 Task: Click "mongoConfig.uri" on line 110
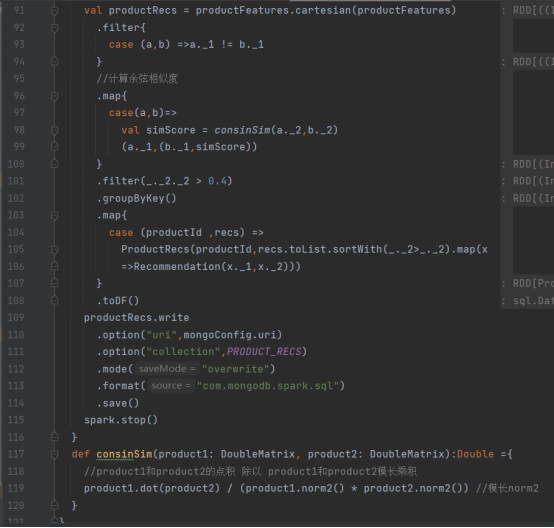229,335
